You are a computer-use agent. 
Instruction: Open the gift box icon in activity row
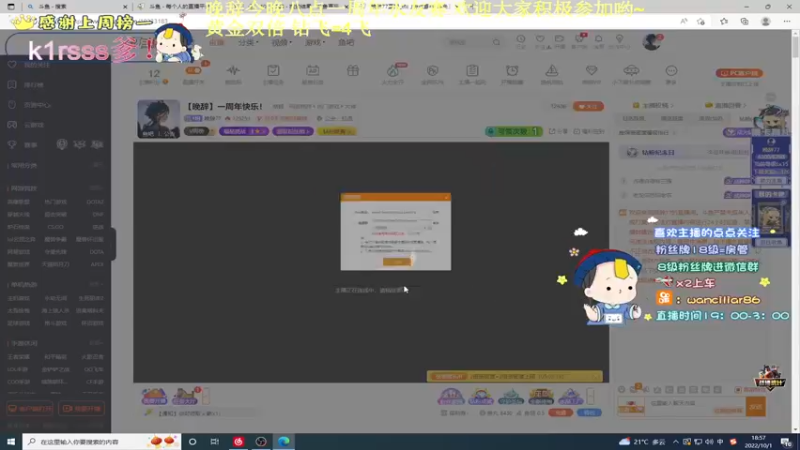tap(353, 70)
